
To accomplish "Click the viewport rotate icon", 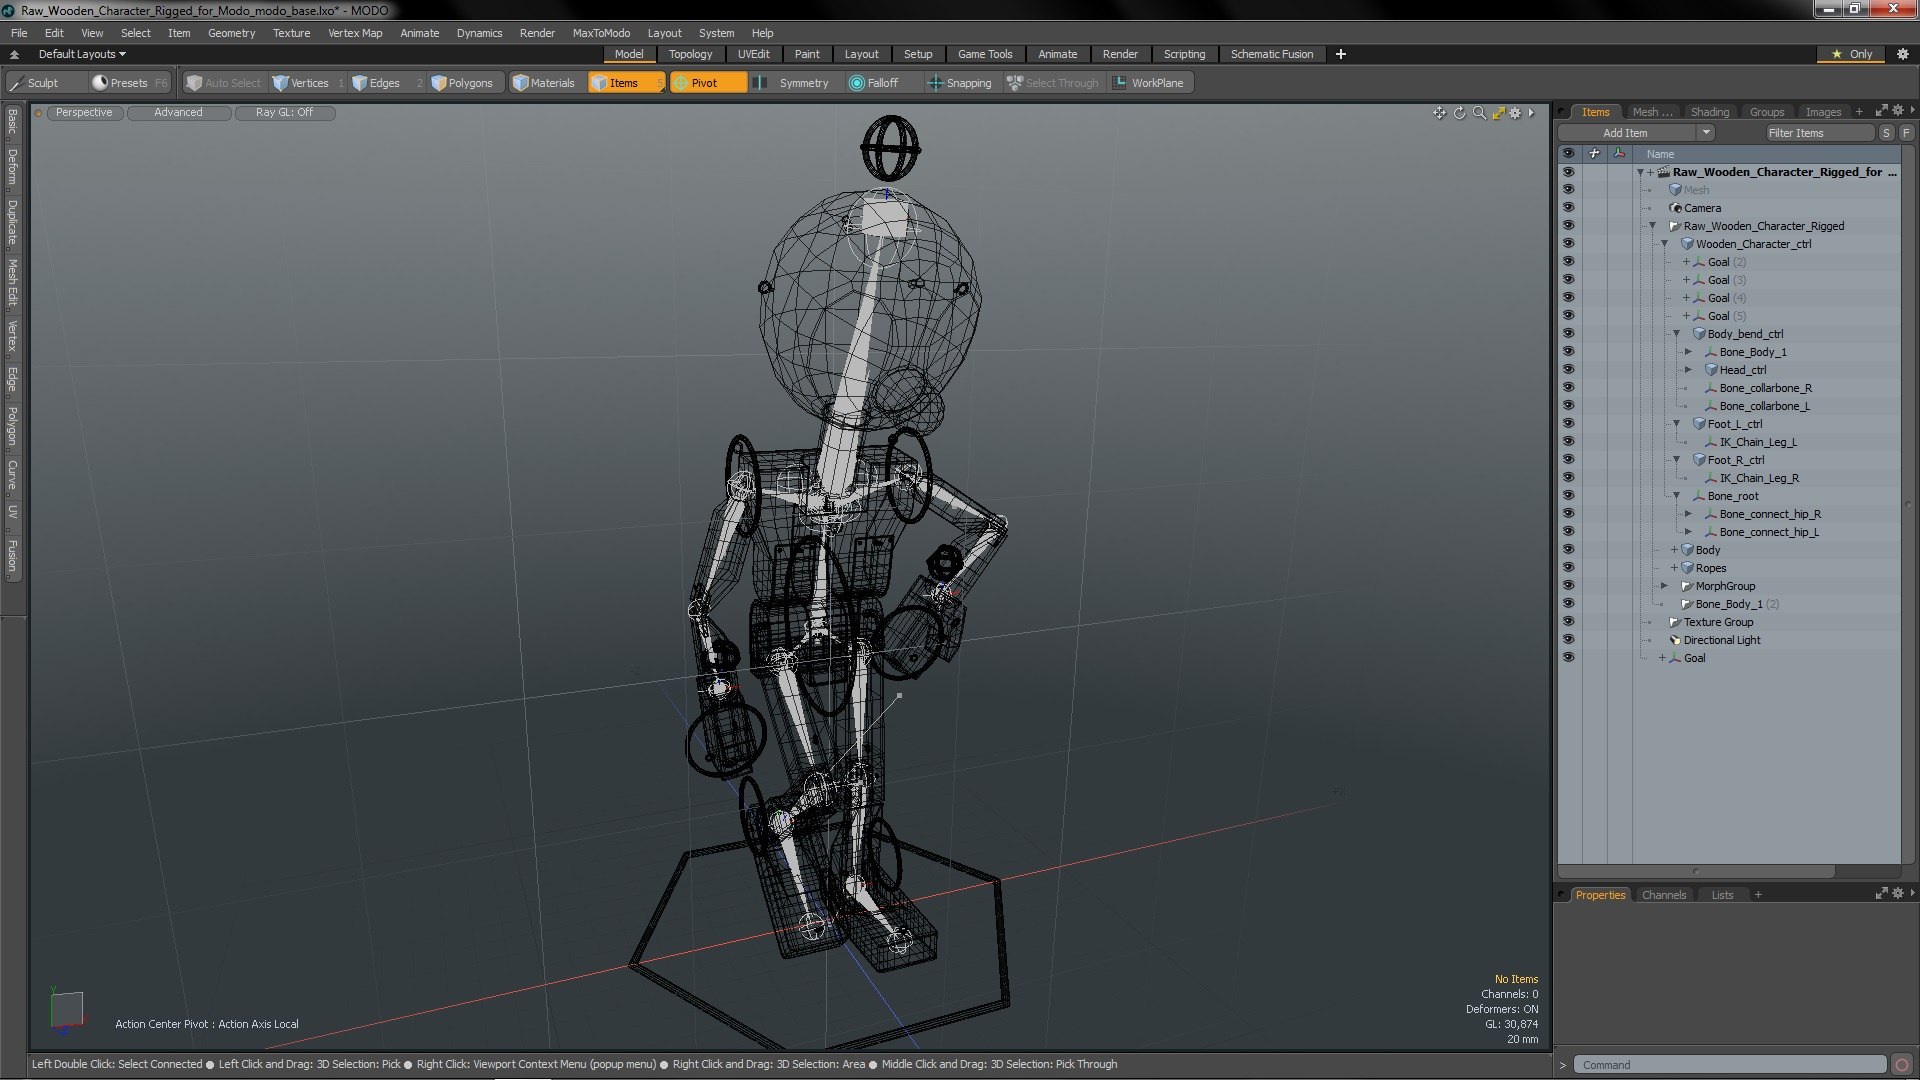I will (1459, 113).
